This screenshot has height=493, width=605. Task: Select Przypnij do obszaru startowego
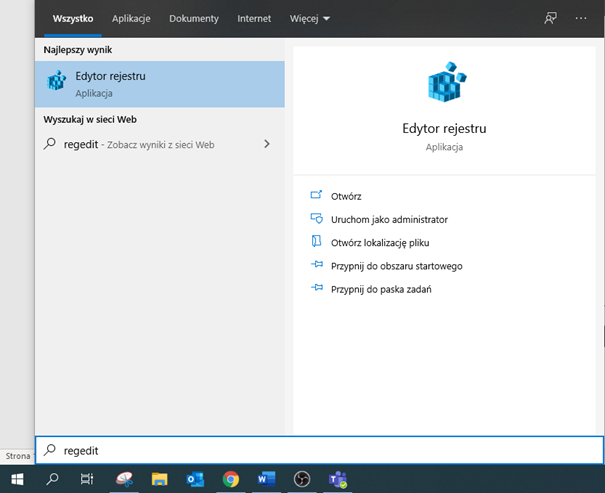pos(396,266)
